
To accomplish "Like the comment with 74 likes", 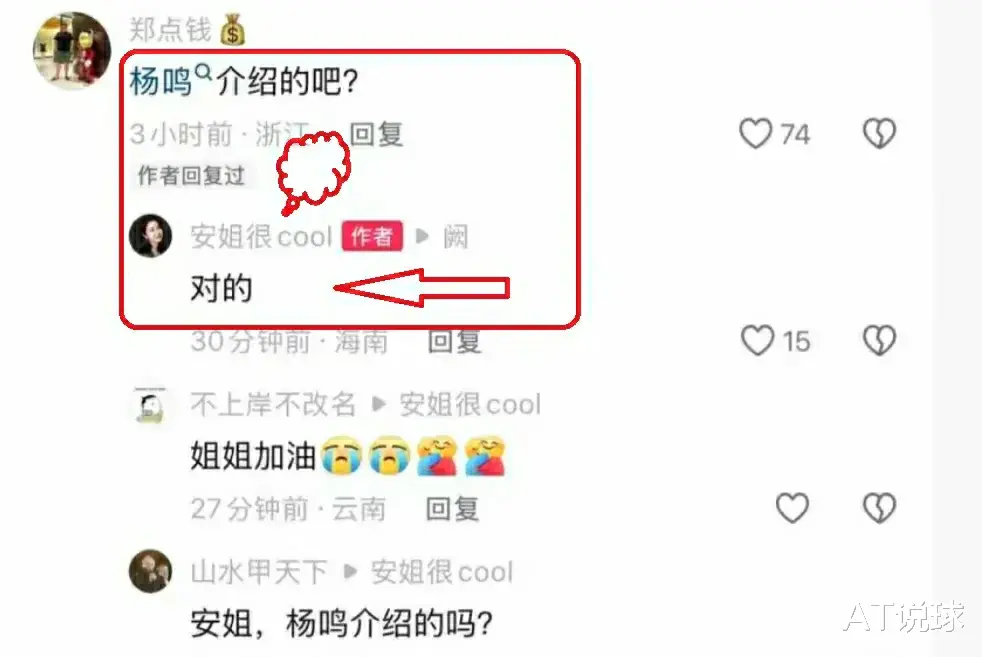I will (755, 133).
